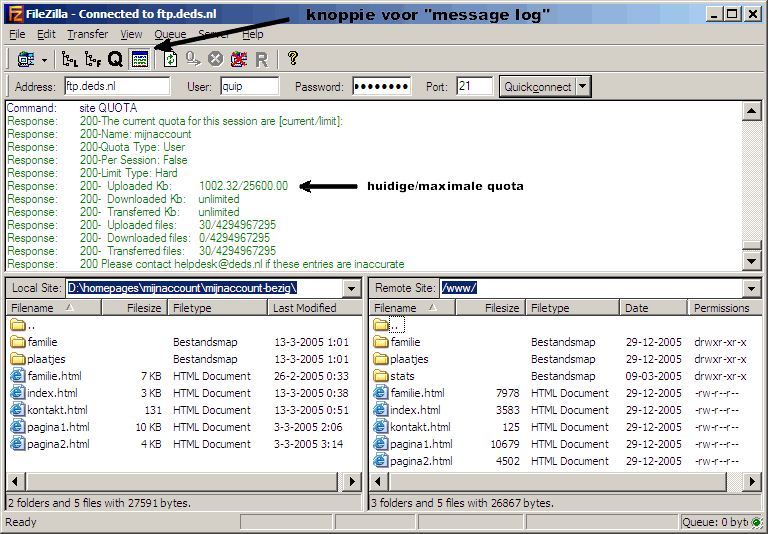Sort remote list by Permissions column
Image resolution: width=768 pixels, height=534 pixels.
[725, 308]
